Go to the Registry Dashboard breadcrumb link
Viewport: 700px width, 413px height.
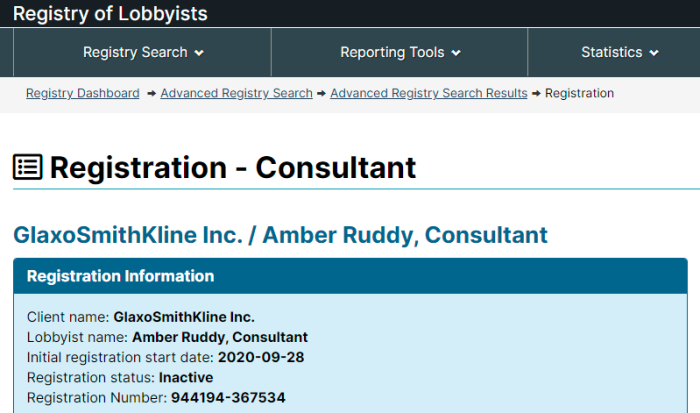pos(83,93)
